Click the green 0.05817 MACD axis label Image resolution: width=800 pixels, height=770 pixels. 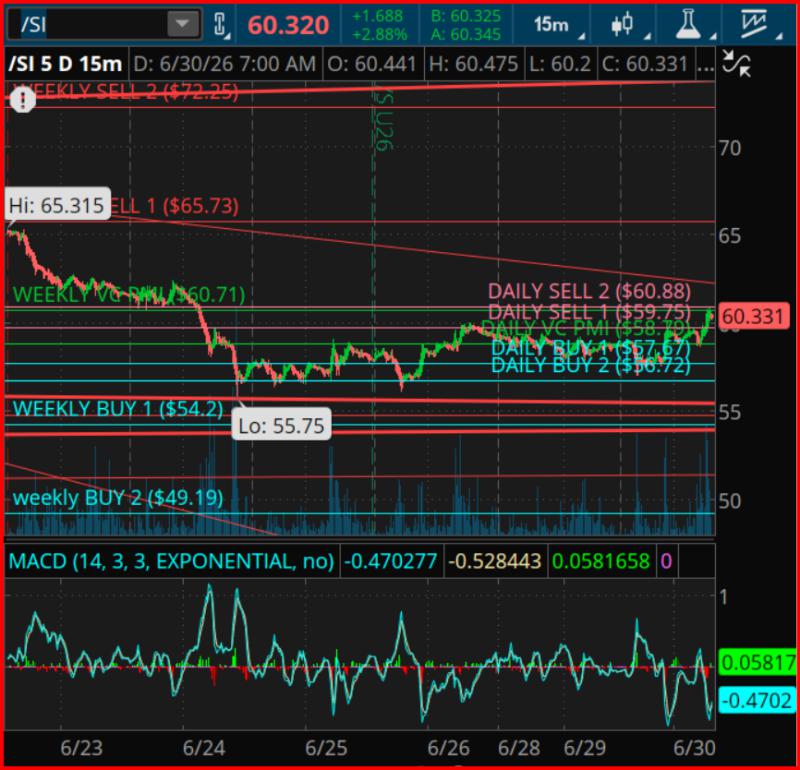tap(758, 662)
